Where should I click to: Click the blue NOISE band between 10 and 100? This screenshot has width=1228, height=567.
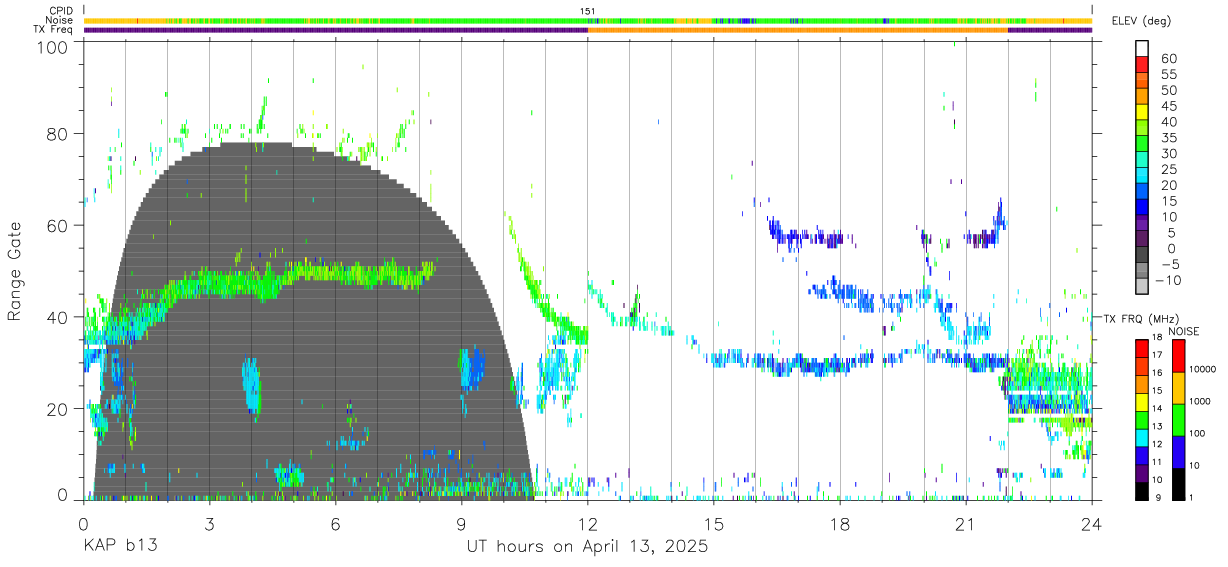(x=1178, y=451)
